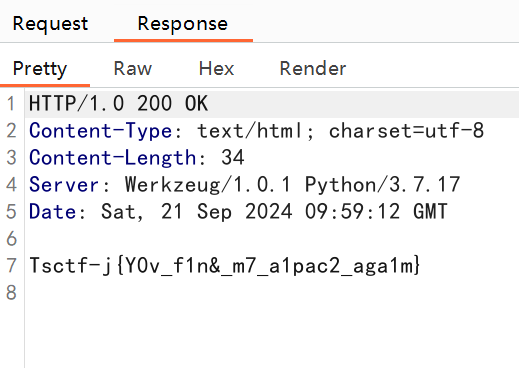The image size is (519, 368).
Task: Click the Sat, 21 Sep 2024 date value
Action: point(274,211)
